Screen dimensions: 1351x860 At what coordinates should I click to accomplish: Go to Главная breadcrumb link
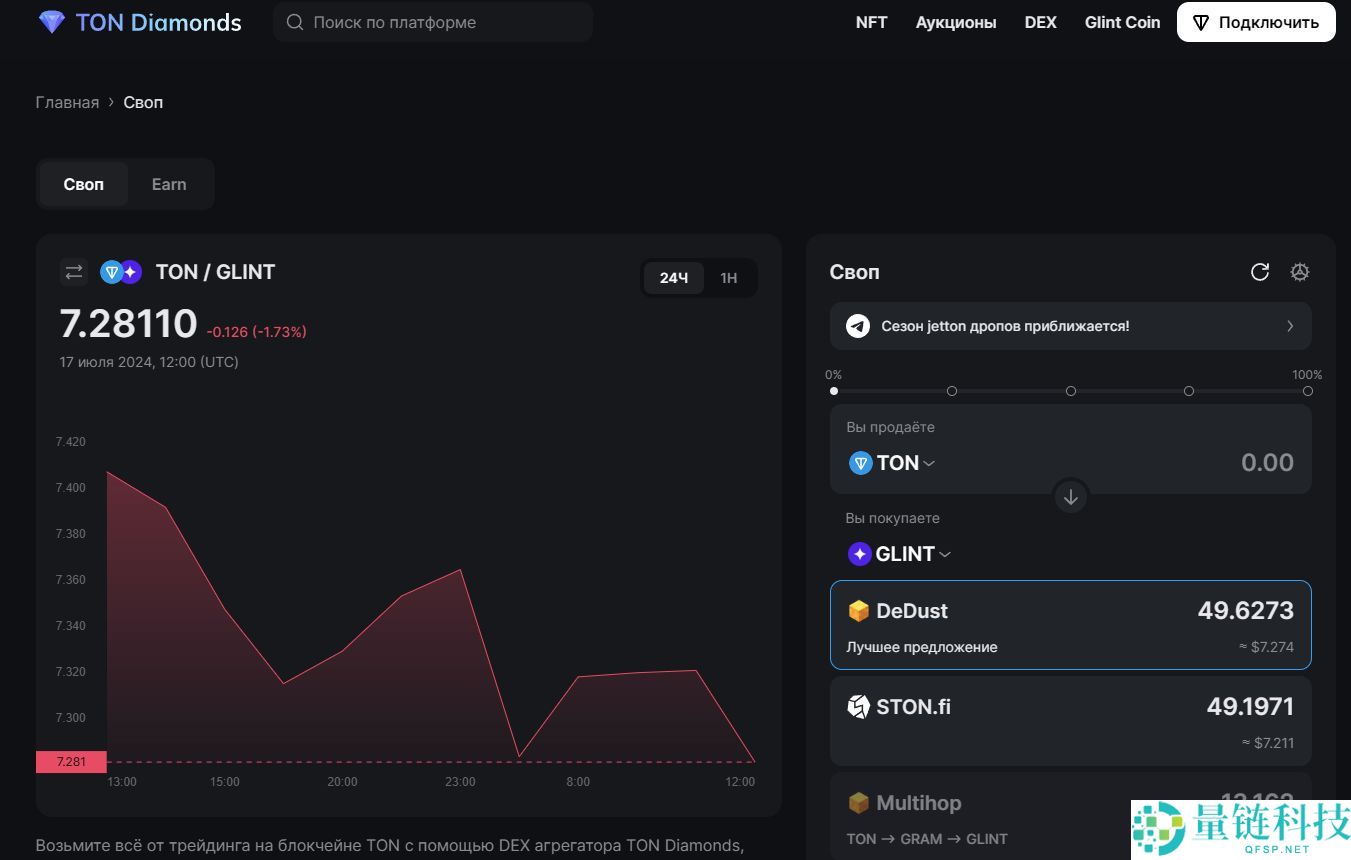click(x=67, y=102)
